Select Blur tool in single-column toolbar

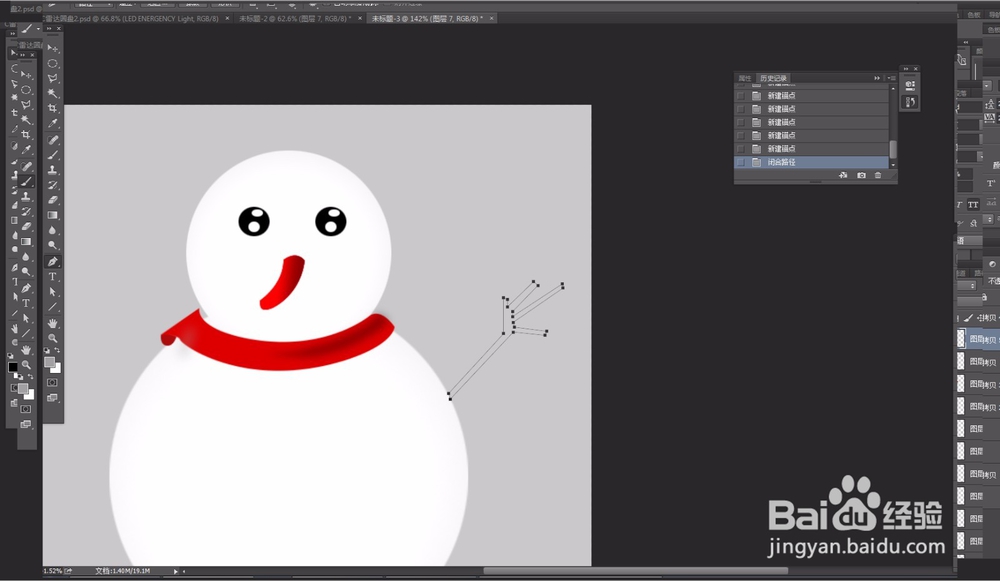tap(52, 230)
